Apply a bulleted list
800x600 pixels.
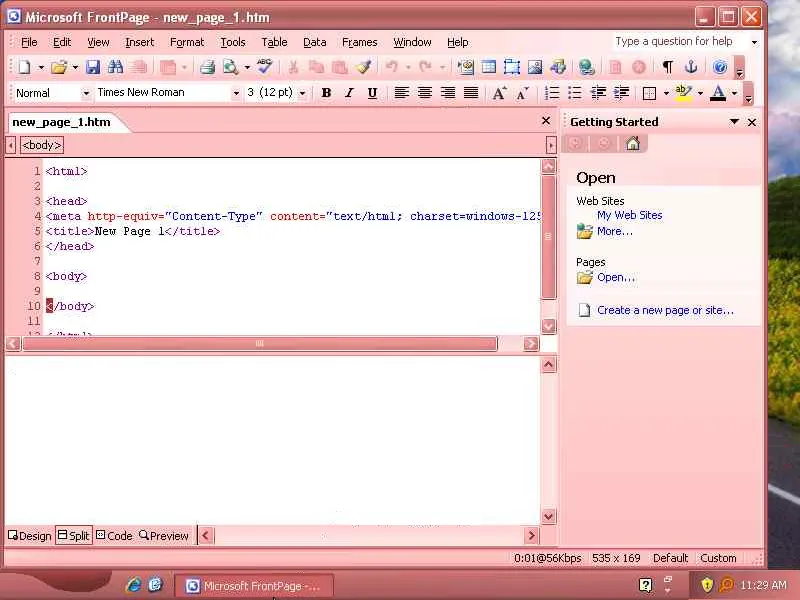coord(574,93)
